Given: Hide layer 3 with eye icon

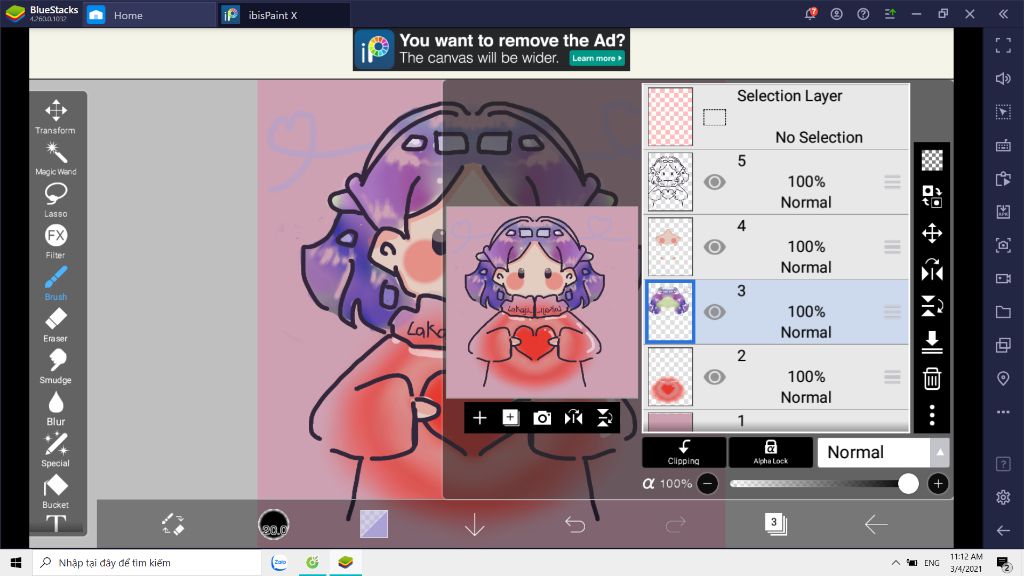Looking at the screenshot, I should (x=714, y=312).
